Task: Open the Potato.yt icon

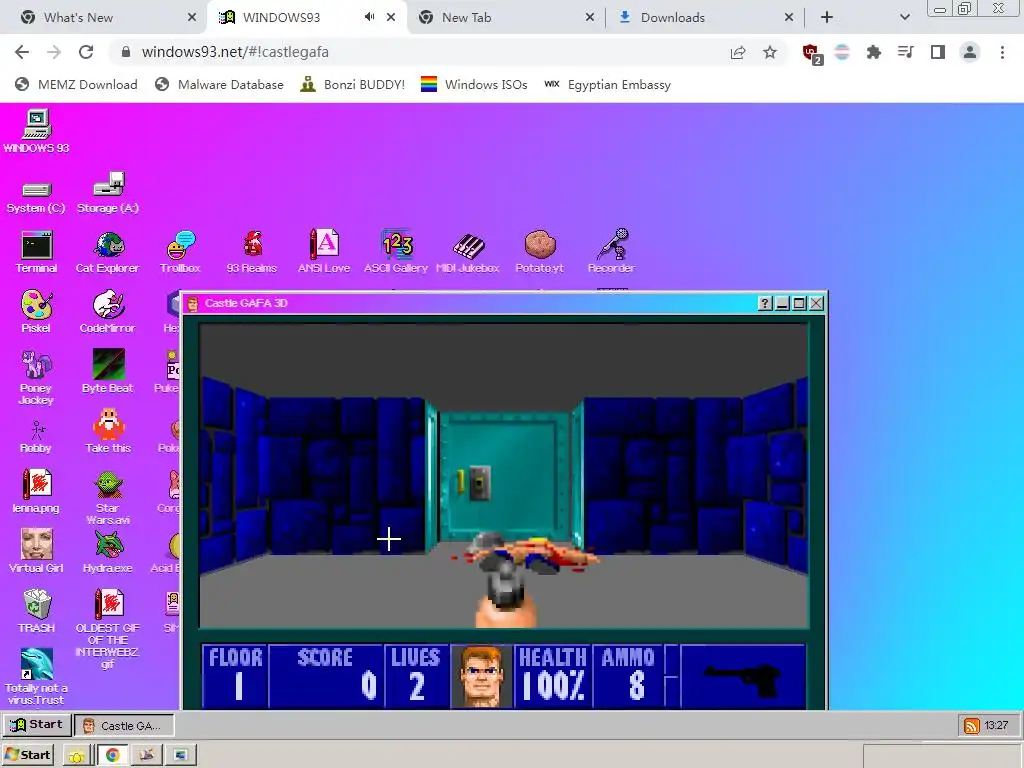Action: [x=539, y=252]
